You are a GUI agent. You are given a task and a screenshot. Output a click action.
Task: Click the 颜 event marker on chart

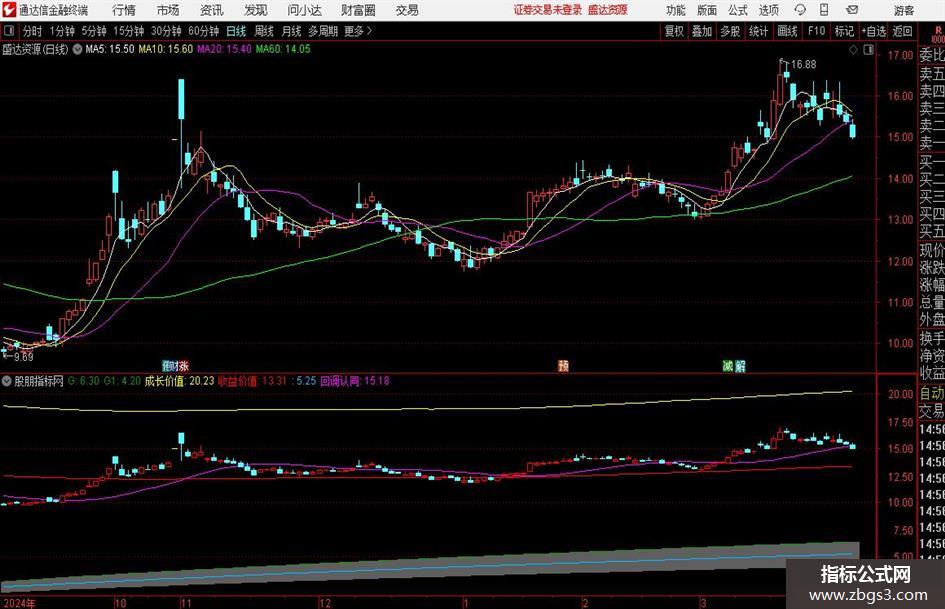[x=564, y=366]
